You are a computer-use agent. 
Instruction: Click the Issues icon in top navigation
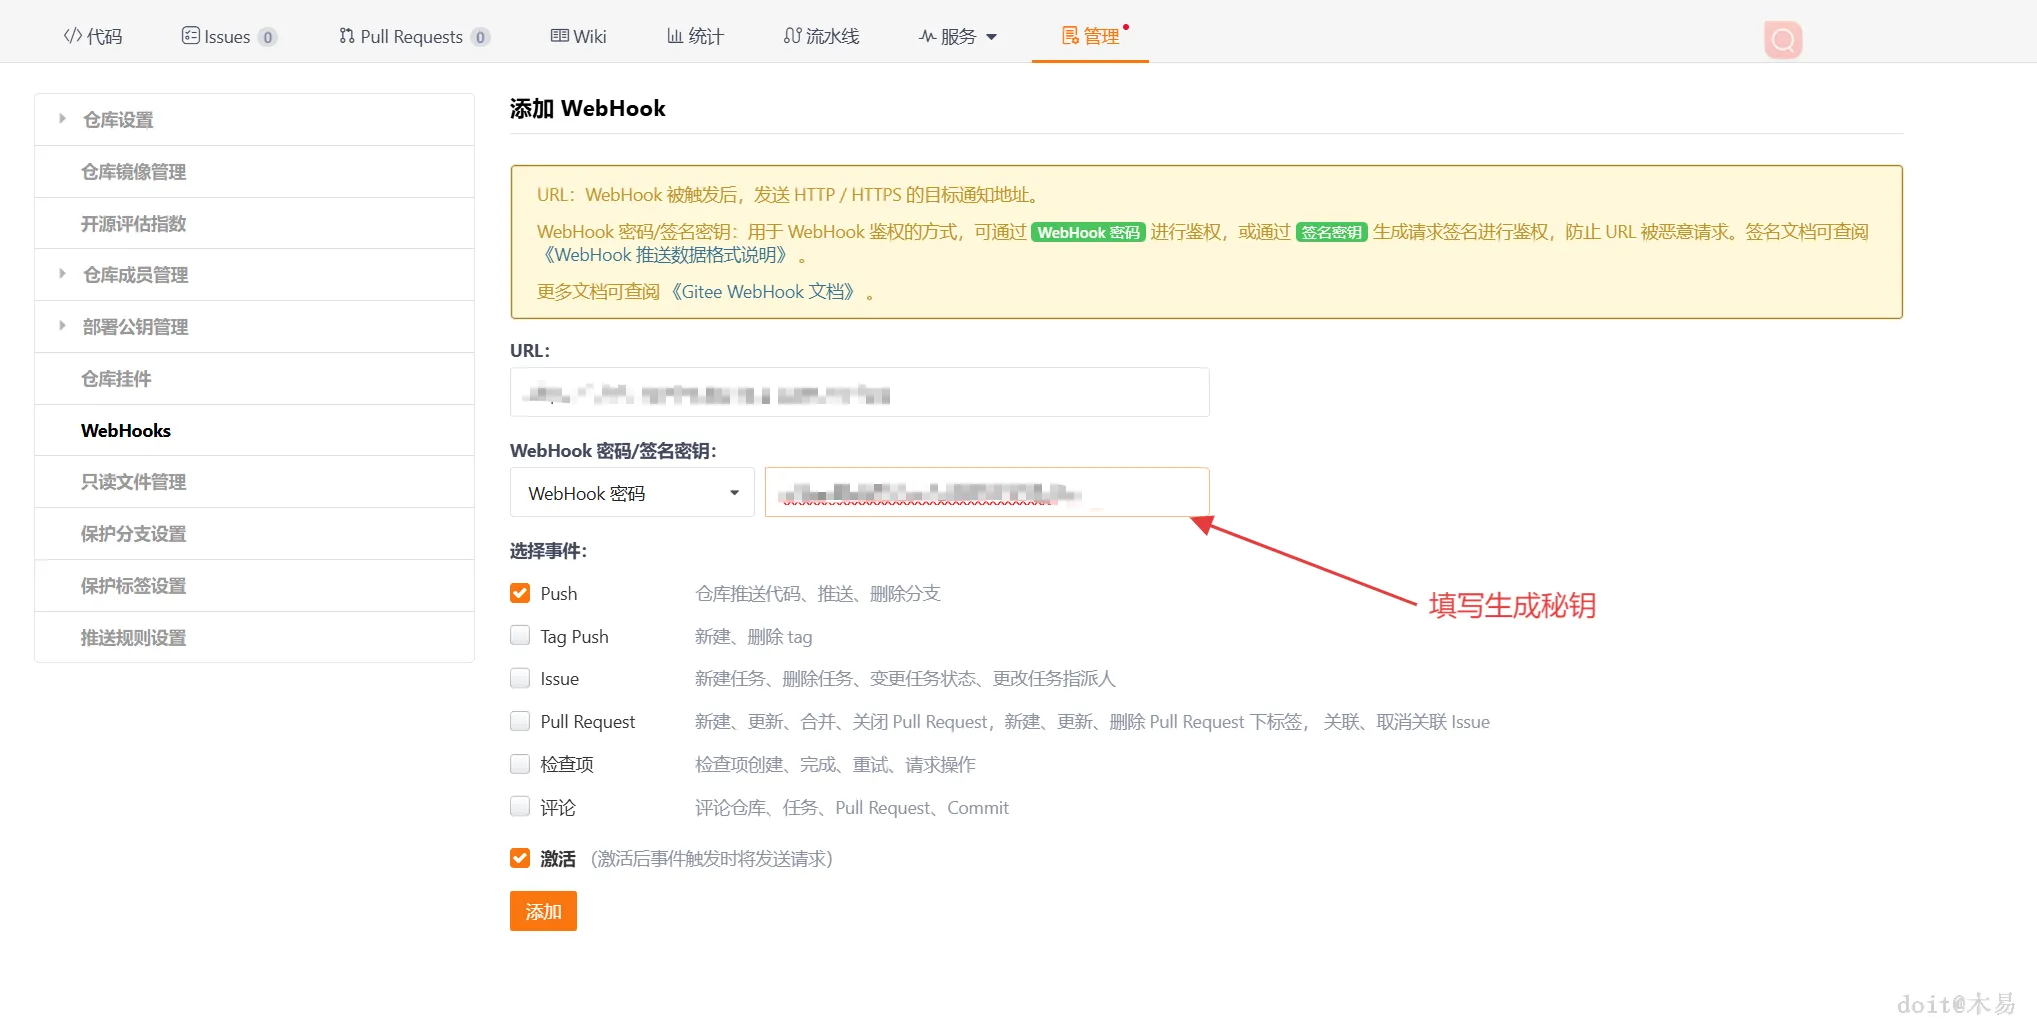coord(189,34)
